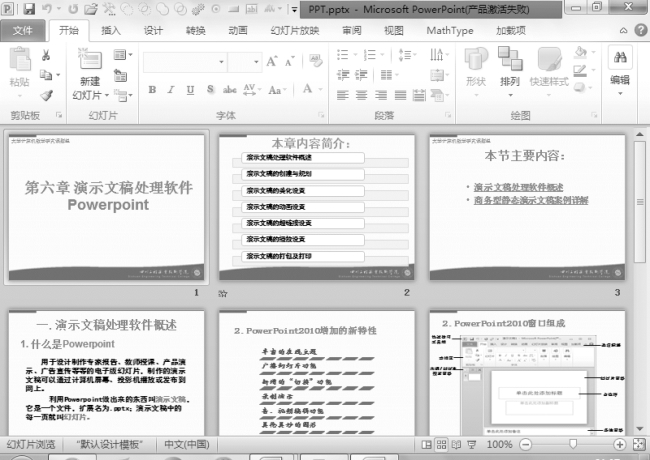Click the New Slide (新建幻灯片) icon
Viewport: 650px width, 460px height.
pos(90,60)
